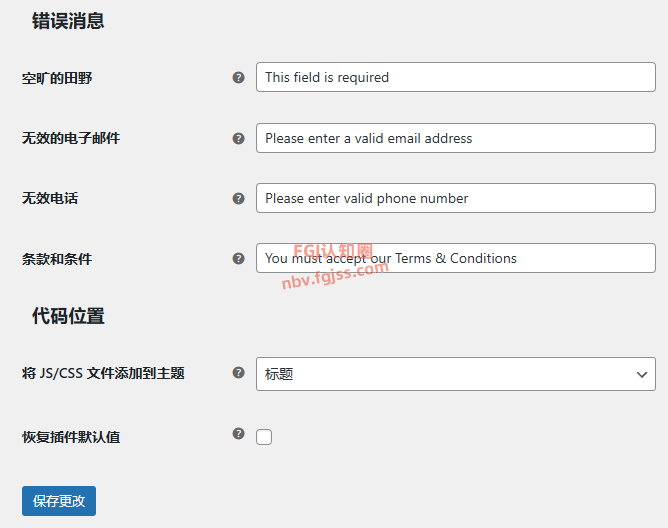Click the 恢复插件默认值 label text
668x528 pixels.
tap(71, 437)
